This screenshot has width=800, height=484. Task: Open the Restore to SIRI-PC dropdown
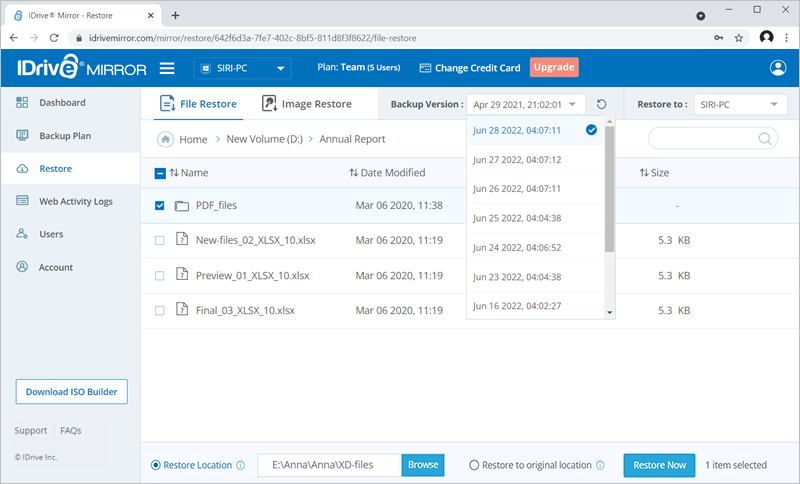point(741,105)
